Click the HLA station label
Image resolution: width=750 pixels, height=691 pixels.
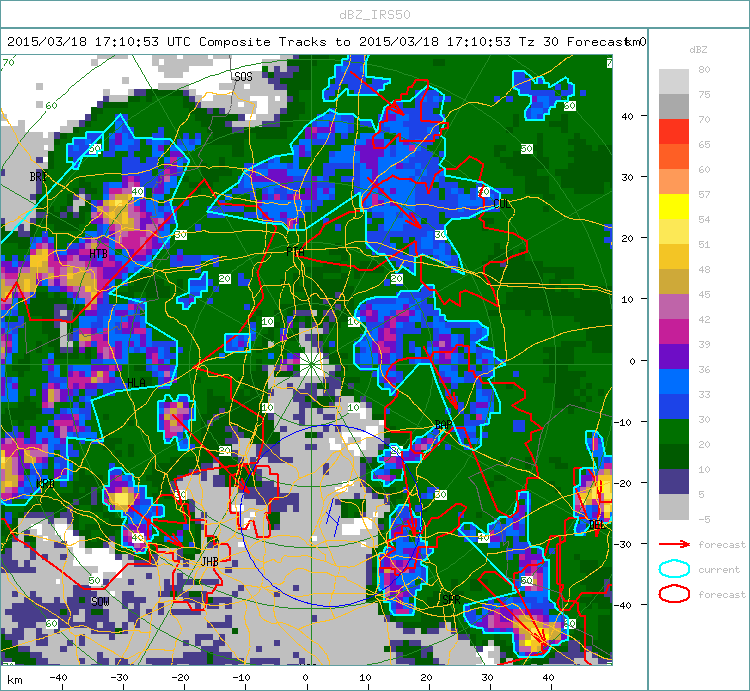click(x=136, y=383)
